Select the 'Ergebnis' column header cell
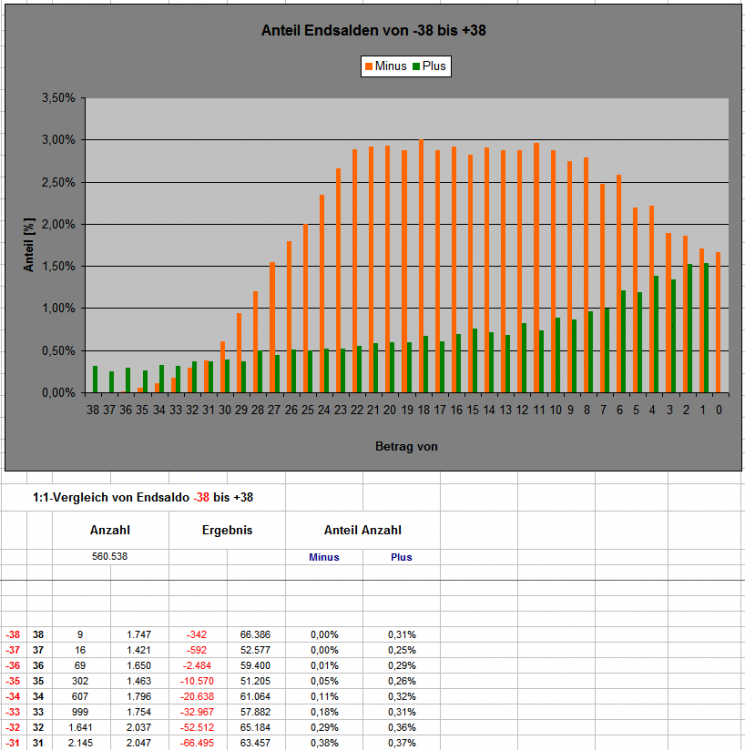 point(227,530)
